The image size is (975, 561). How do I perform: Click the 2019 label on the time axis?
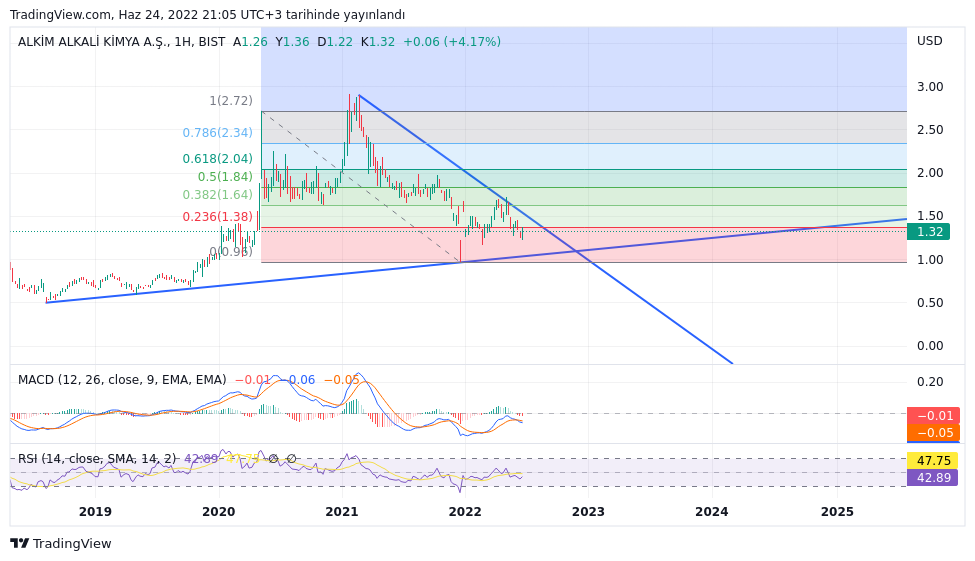coord(95,512)
